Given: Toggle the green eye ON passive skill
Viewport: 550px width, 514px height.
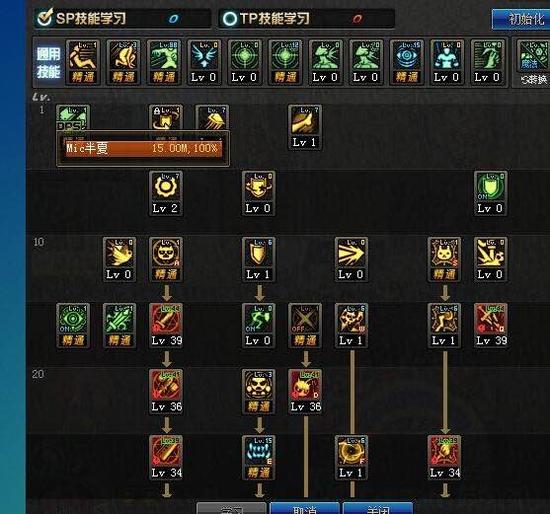Looking at the screenshot, I should (x=73, y=325).
